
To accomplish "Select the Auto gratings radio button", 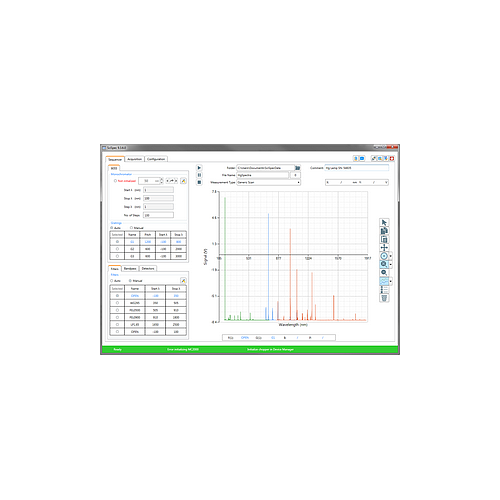I will (x=112, y=228).
